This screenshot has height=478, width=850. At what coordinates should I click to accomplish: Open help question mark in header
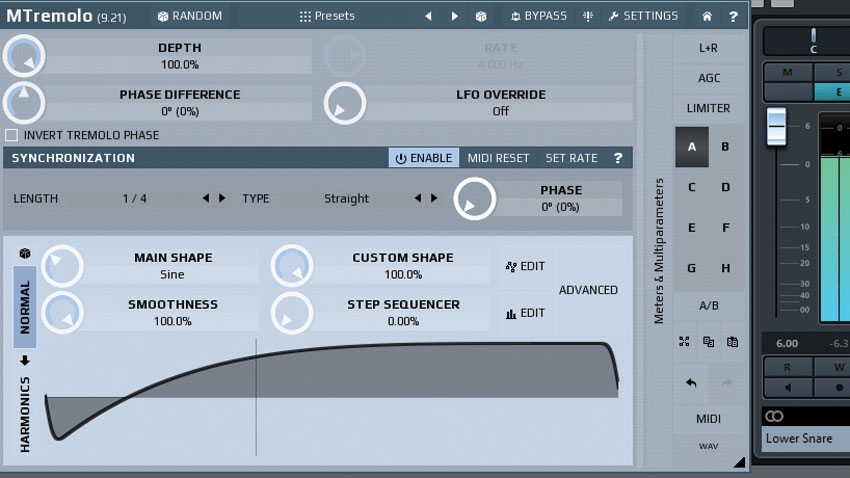(733, 16)
